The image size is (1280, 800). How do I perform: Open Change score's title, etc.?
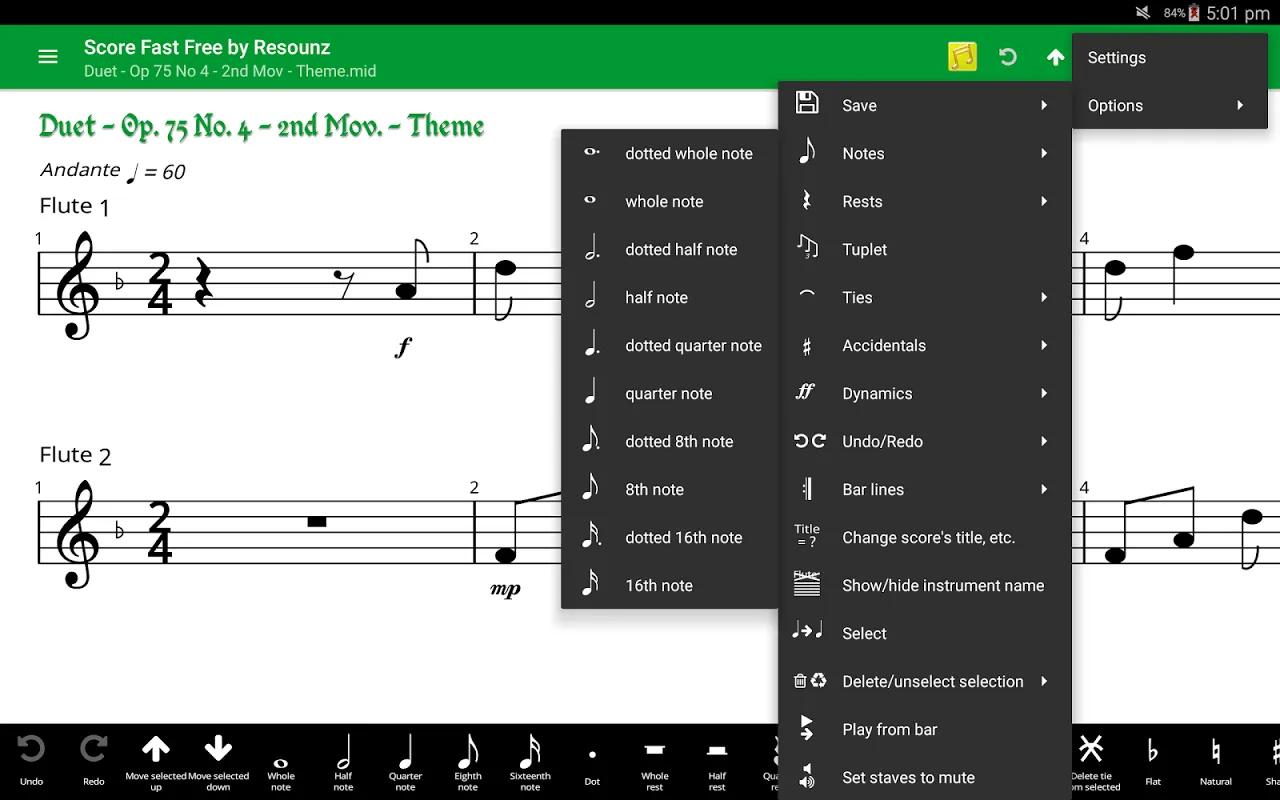[x=925, y=537]
